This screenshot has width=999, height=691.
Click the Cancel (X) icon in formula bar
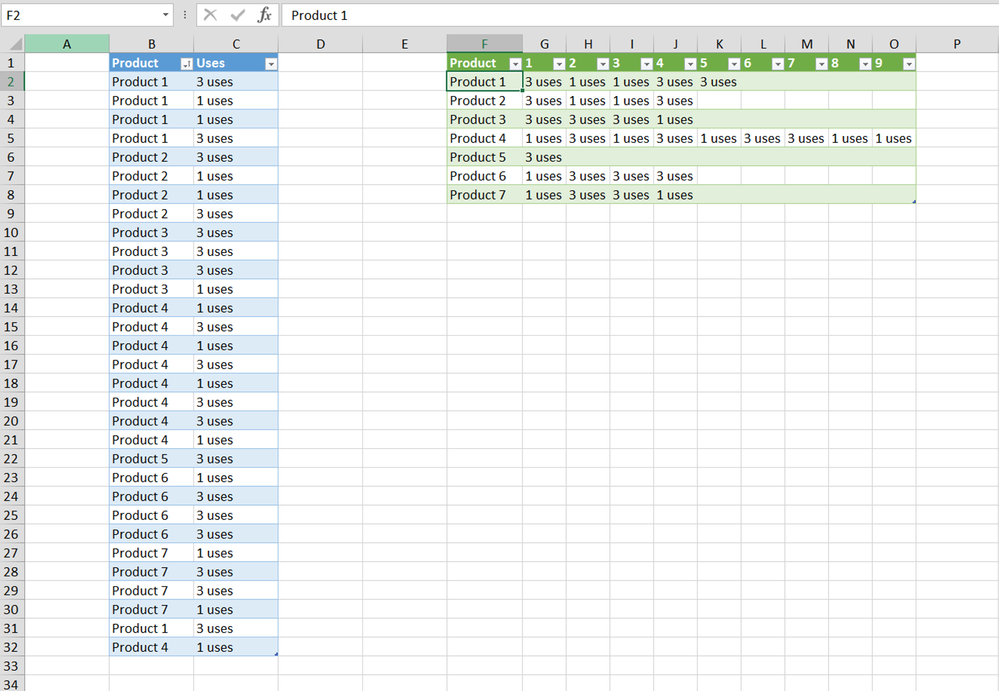pos(210,15)
